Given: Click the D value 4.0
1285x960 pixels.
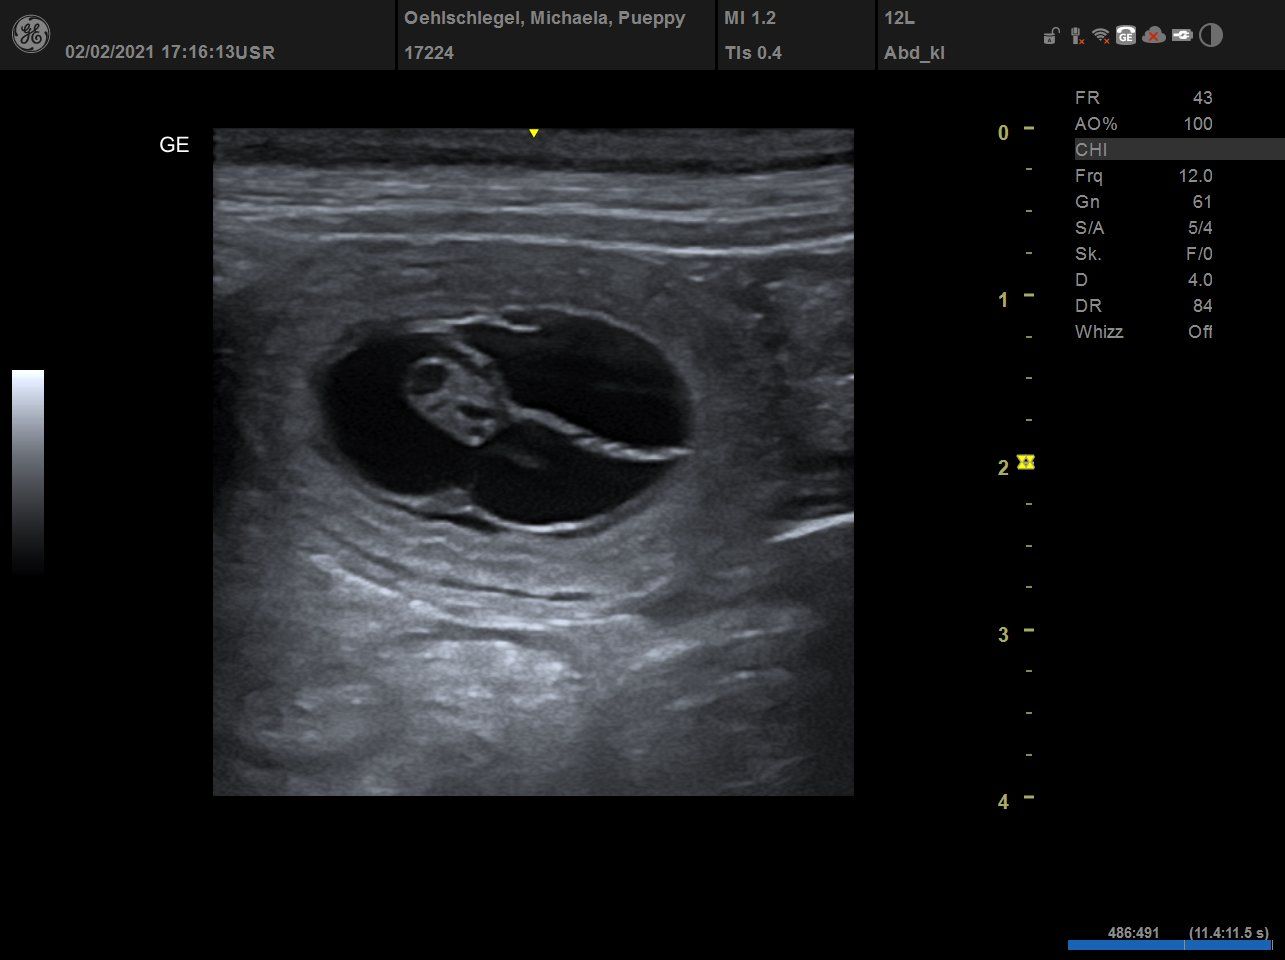Looking at the screenshot, I should tap(1200, 280).
